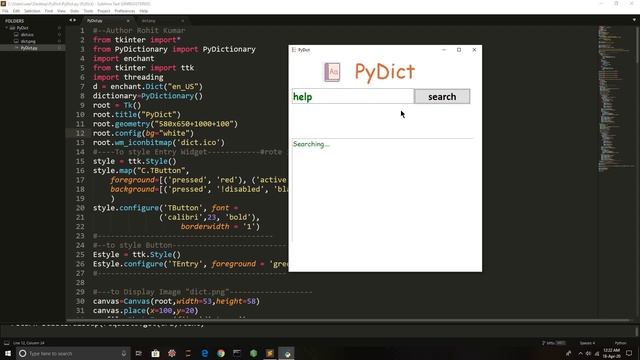The image size is (640, 360).
Task: Open the Edit menu in Sublime Text
Action: pos(16,11)
